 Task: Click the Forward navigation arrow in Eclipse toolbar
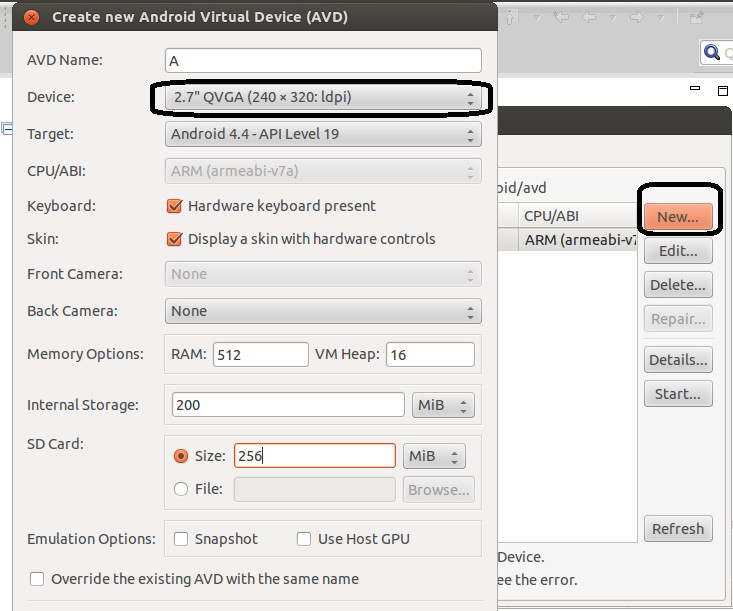point(636,17)
